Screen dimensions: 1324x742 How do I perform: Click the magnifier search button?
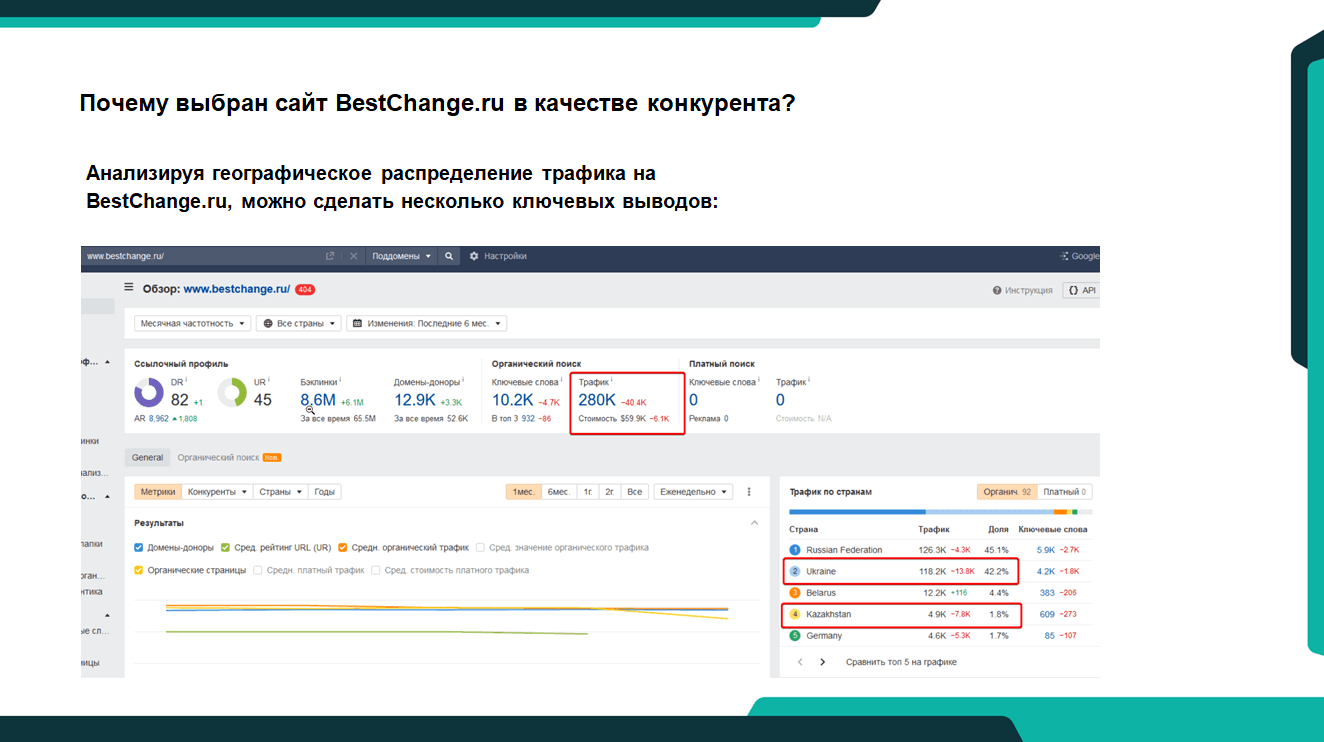tap(450, 256)
